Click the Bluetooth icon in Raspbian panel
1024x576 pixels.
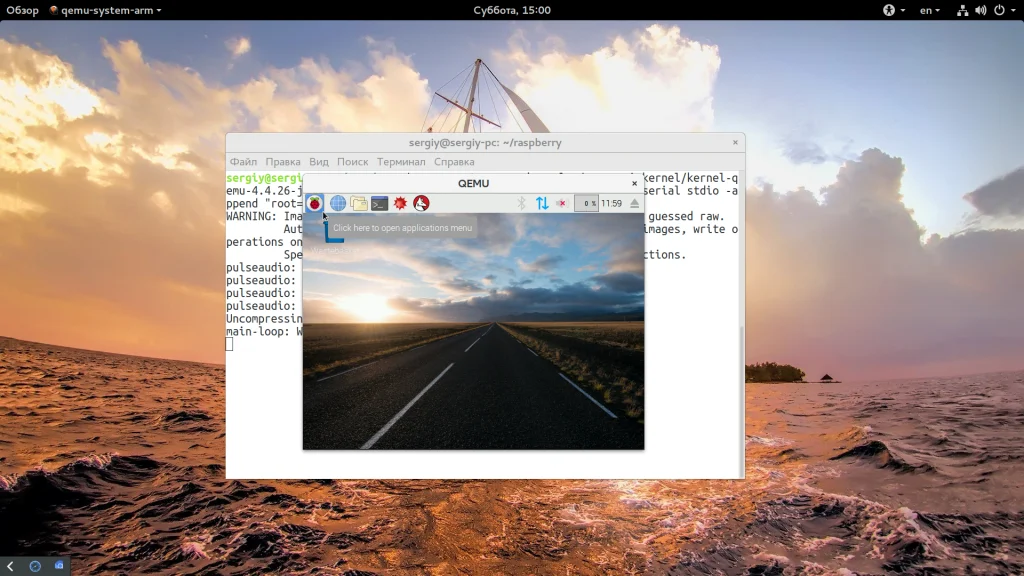(x=521, y=203)
